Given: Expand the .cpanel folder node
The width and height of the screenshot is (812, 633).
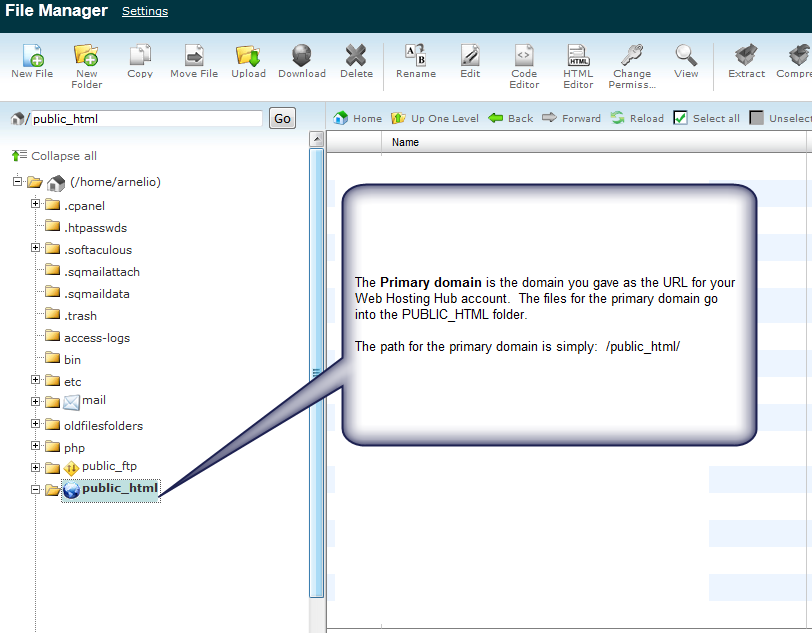Looking at the screenshot, I should click(36, 205).
